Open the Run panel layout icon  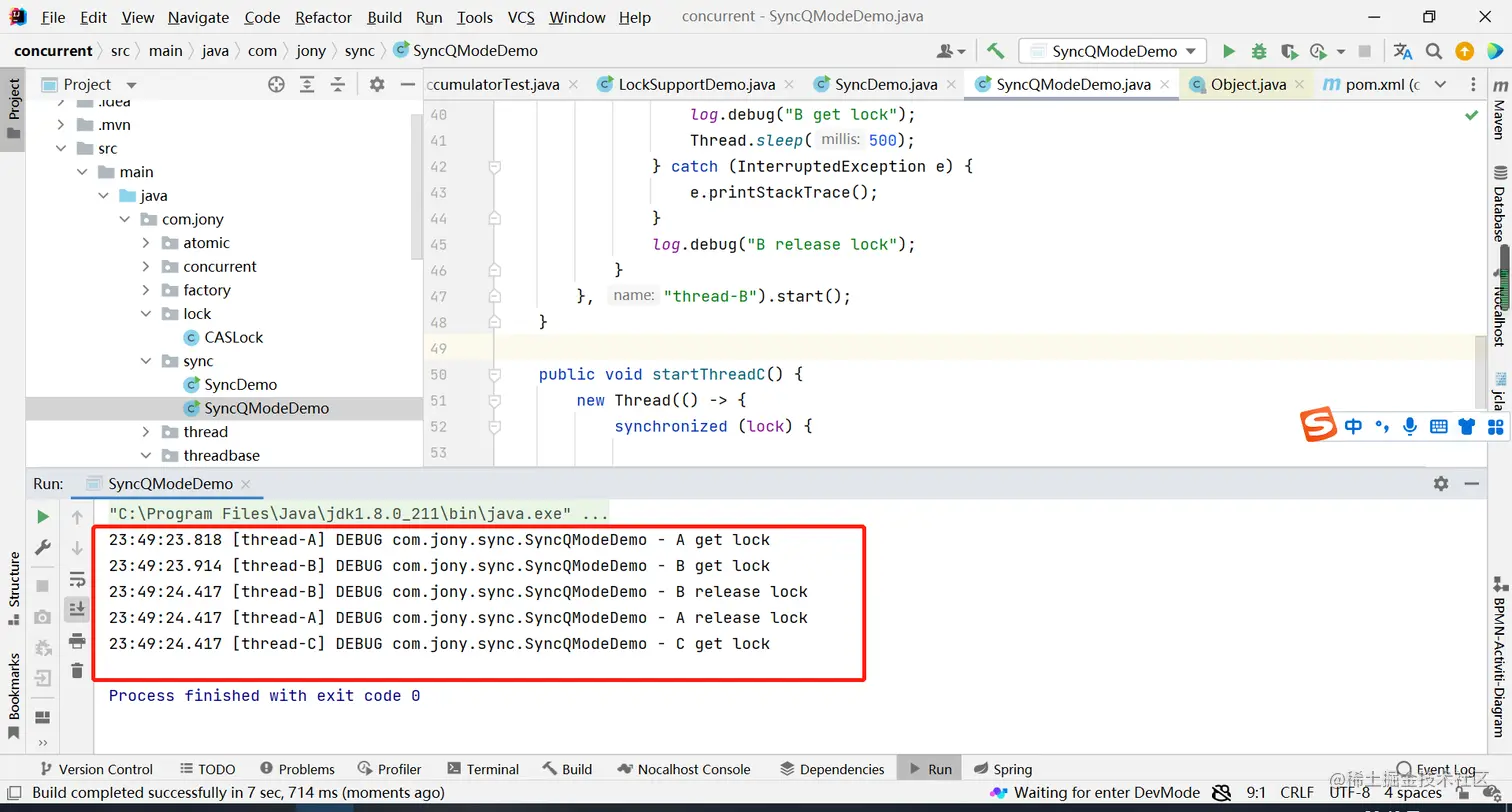pos(42,717)
